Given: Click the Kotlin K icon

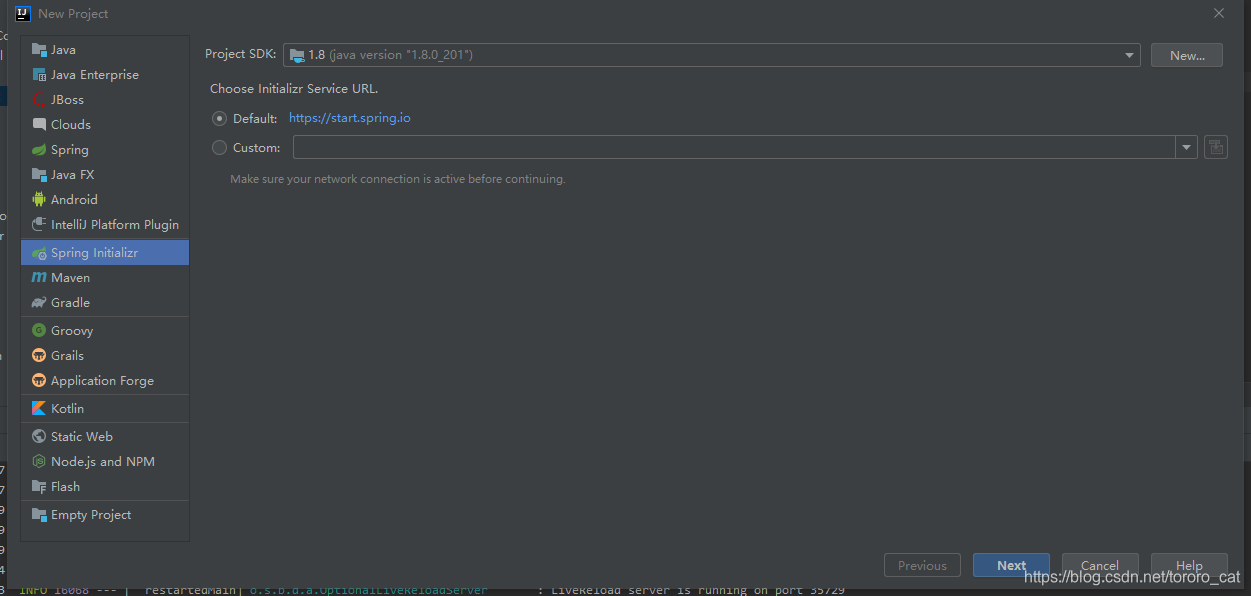Looking at the screenshot, I should [39, 408].
